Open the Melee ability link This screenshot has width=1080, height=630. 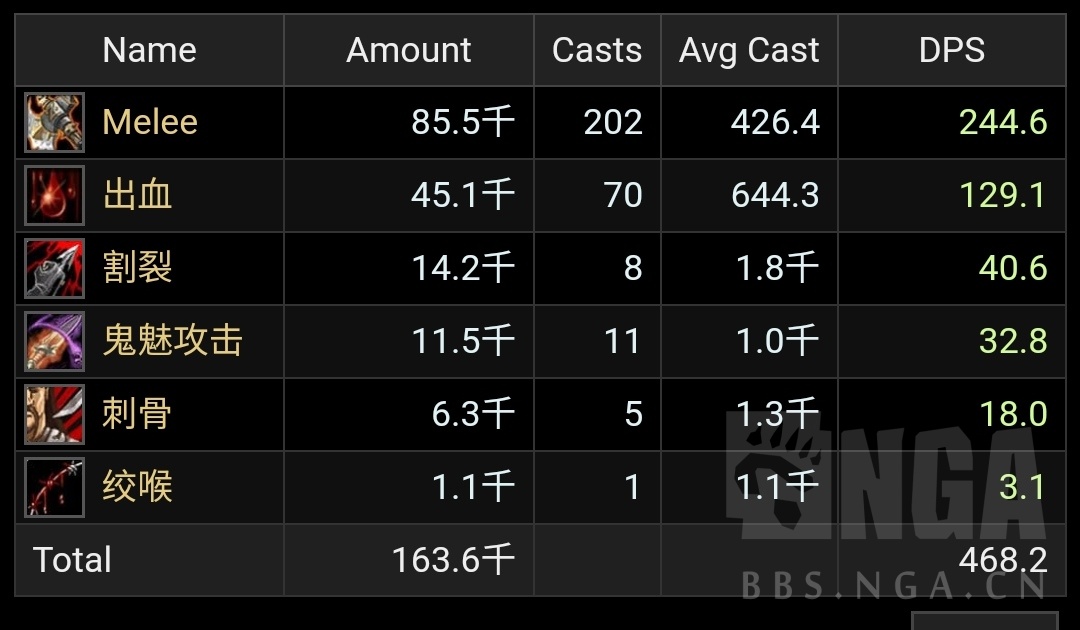pyautogui.click(x=150, y=122)
